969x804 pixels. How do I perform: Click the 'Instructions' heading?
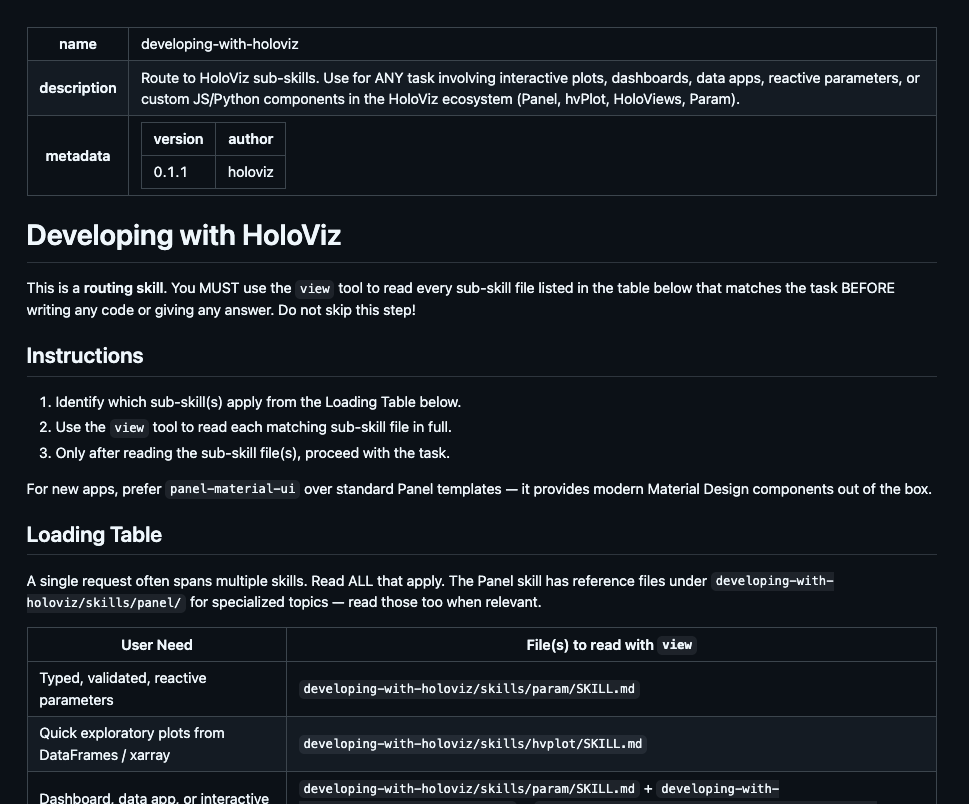pos(85,355)
